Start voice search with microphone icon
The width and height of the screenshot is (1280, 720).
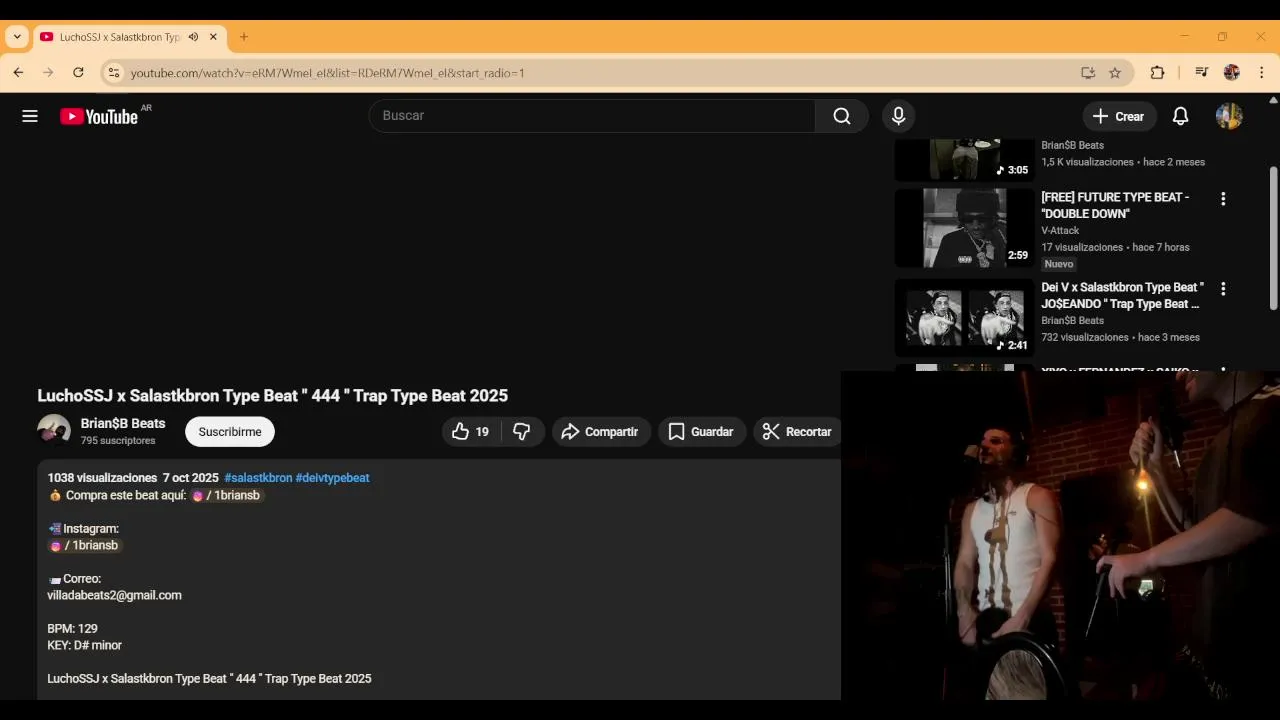pos(898,116)
